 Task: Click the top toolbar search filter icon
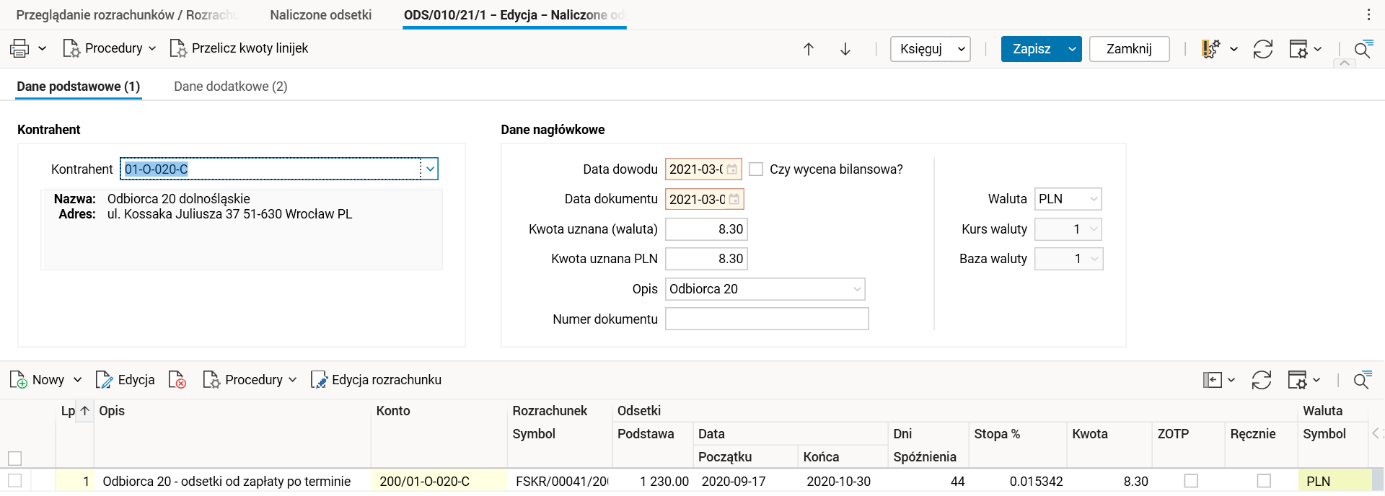click(x=1363, y=49)
